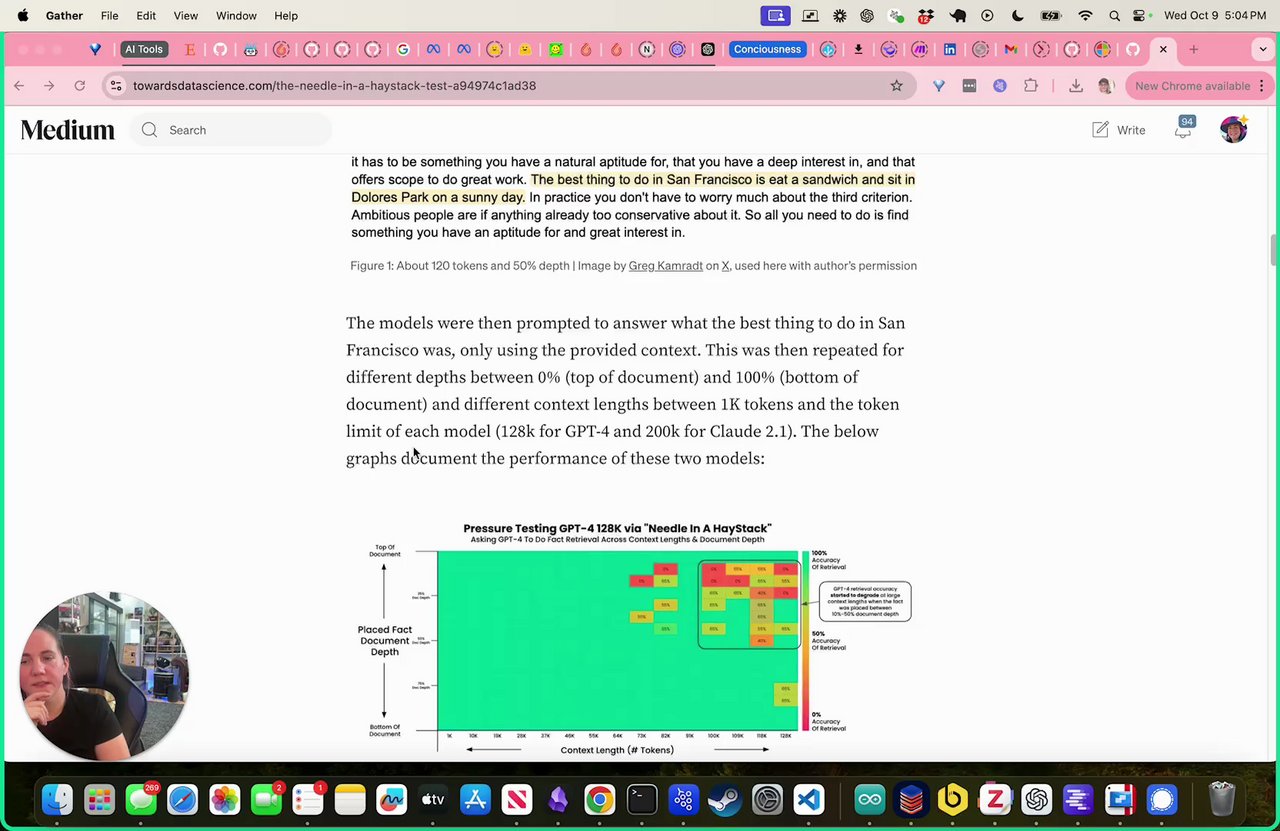Viewport: 1280px width, 831px height.
Task: Go to the Medium home logo
Action: coord(68,130)
